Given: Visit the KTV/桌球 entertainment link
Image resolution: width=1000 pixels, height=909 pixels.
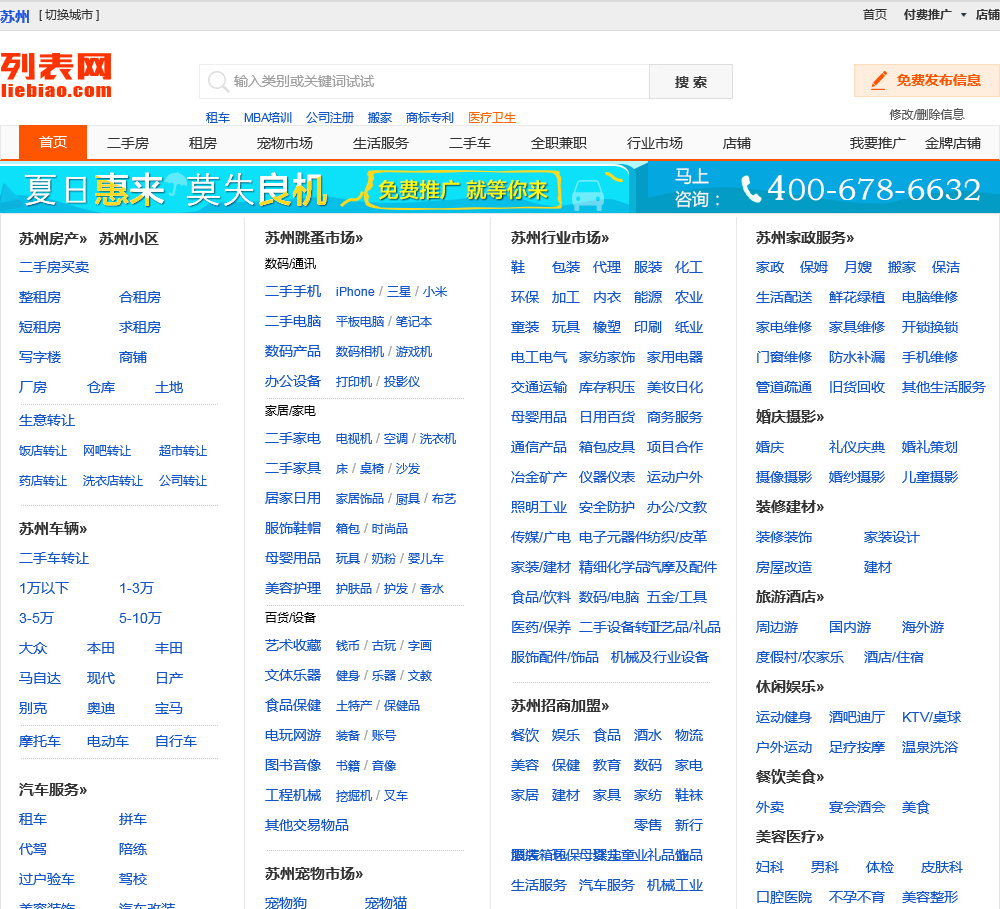Looking at the screenshot, I should (930, 717).
